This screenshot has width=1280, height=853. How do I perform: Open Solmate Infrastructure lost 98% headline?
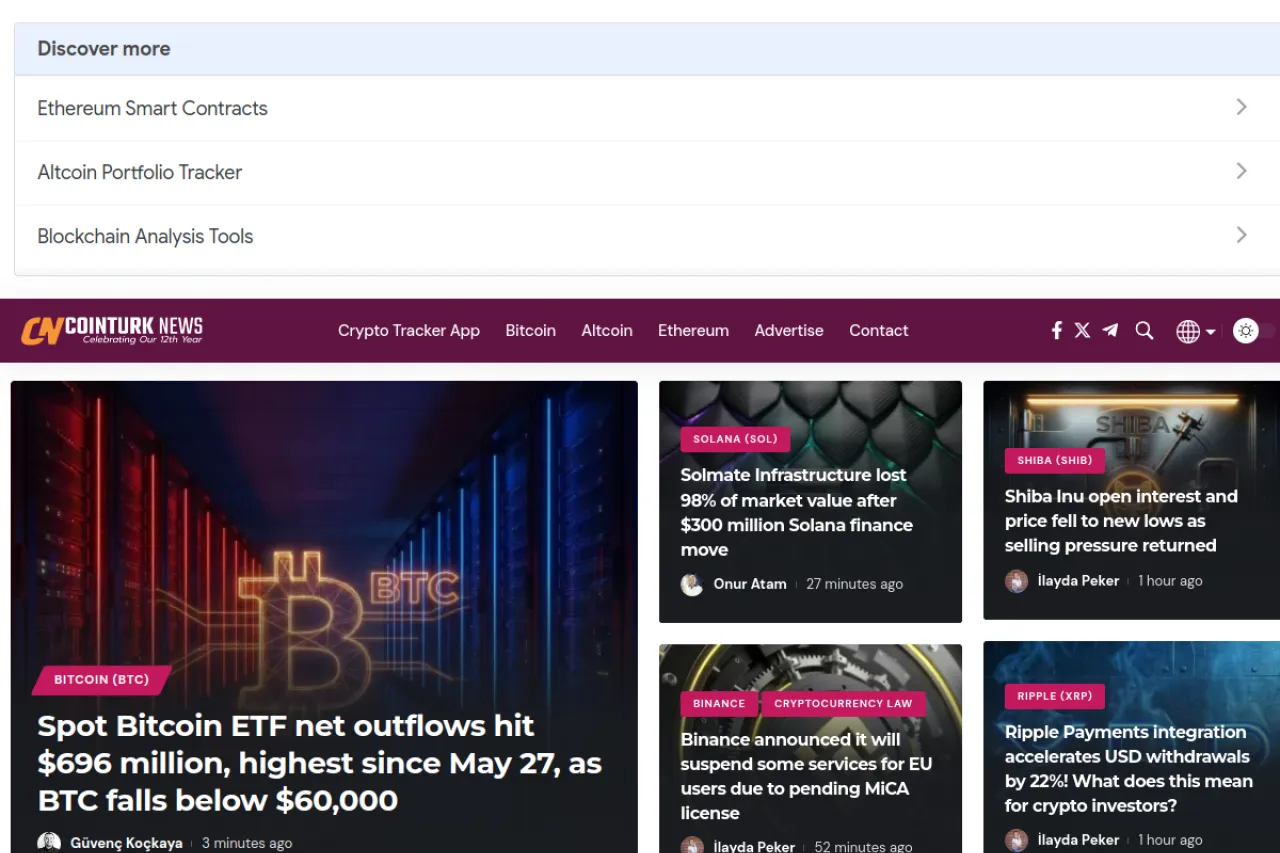[796, 512]
